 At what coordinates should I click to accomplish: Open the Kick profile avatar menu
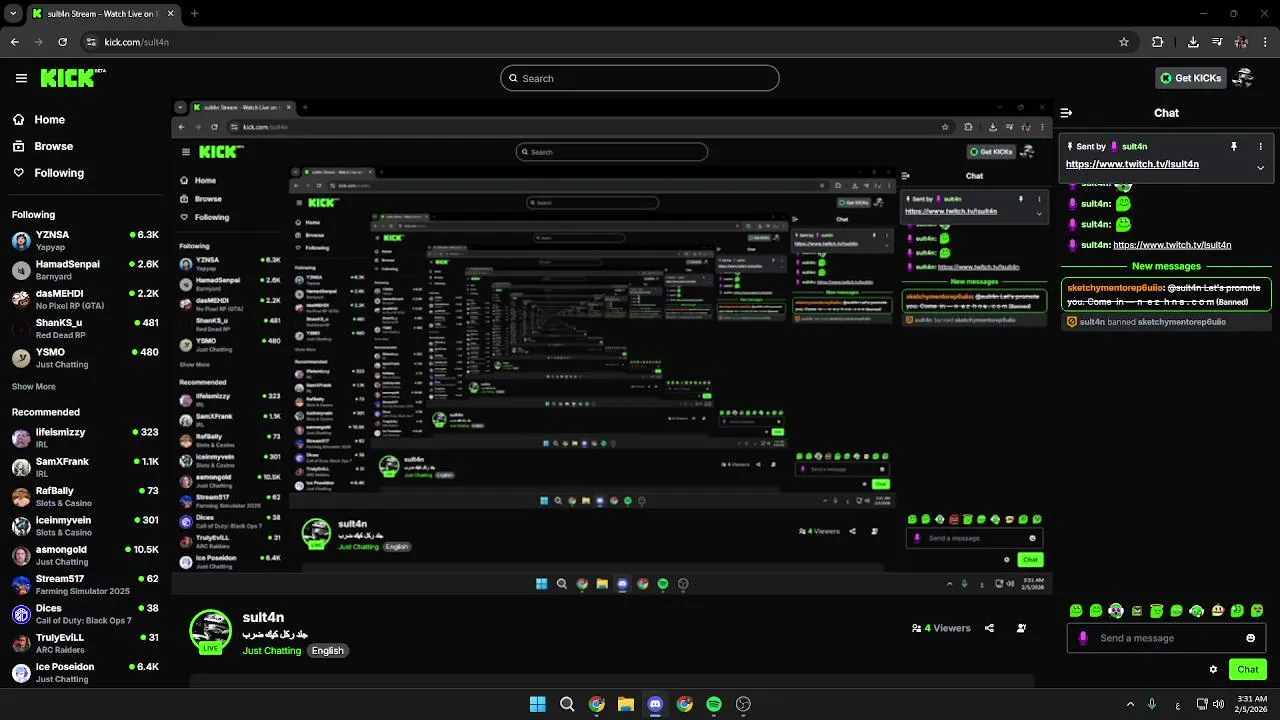point(1244,78)
